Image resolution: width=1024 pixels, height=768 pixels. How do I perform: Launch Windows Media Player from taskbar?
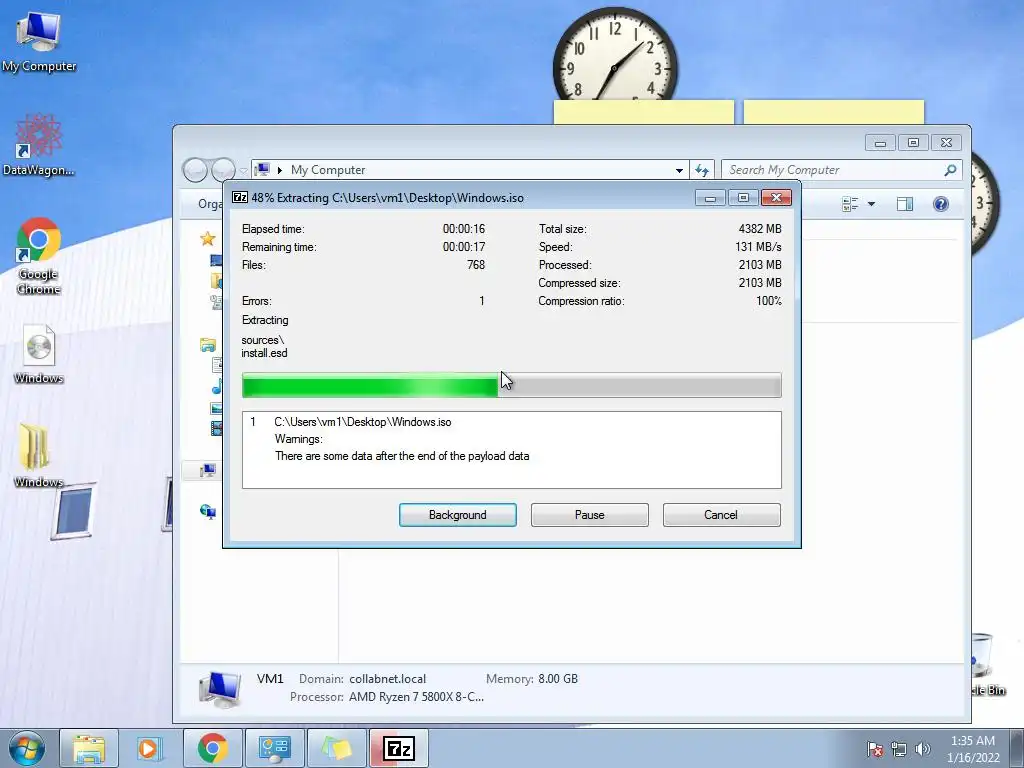coord(148,748)
